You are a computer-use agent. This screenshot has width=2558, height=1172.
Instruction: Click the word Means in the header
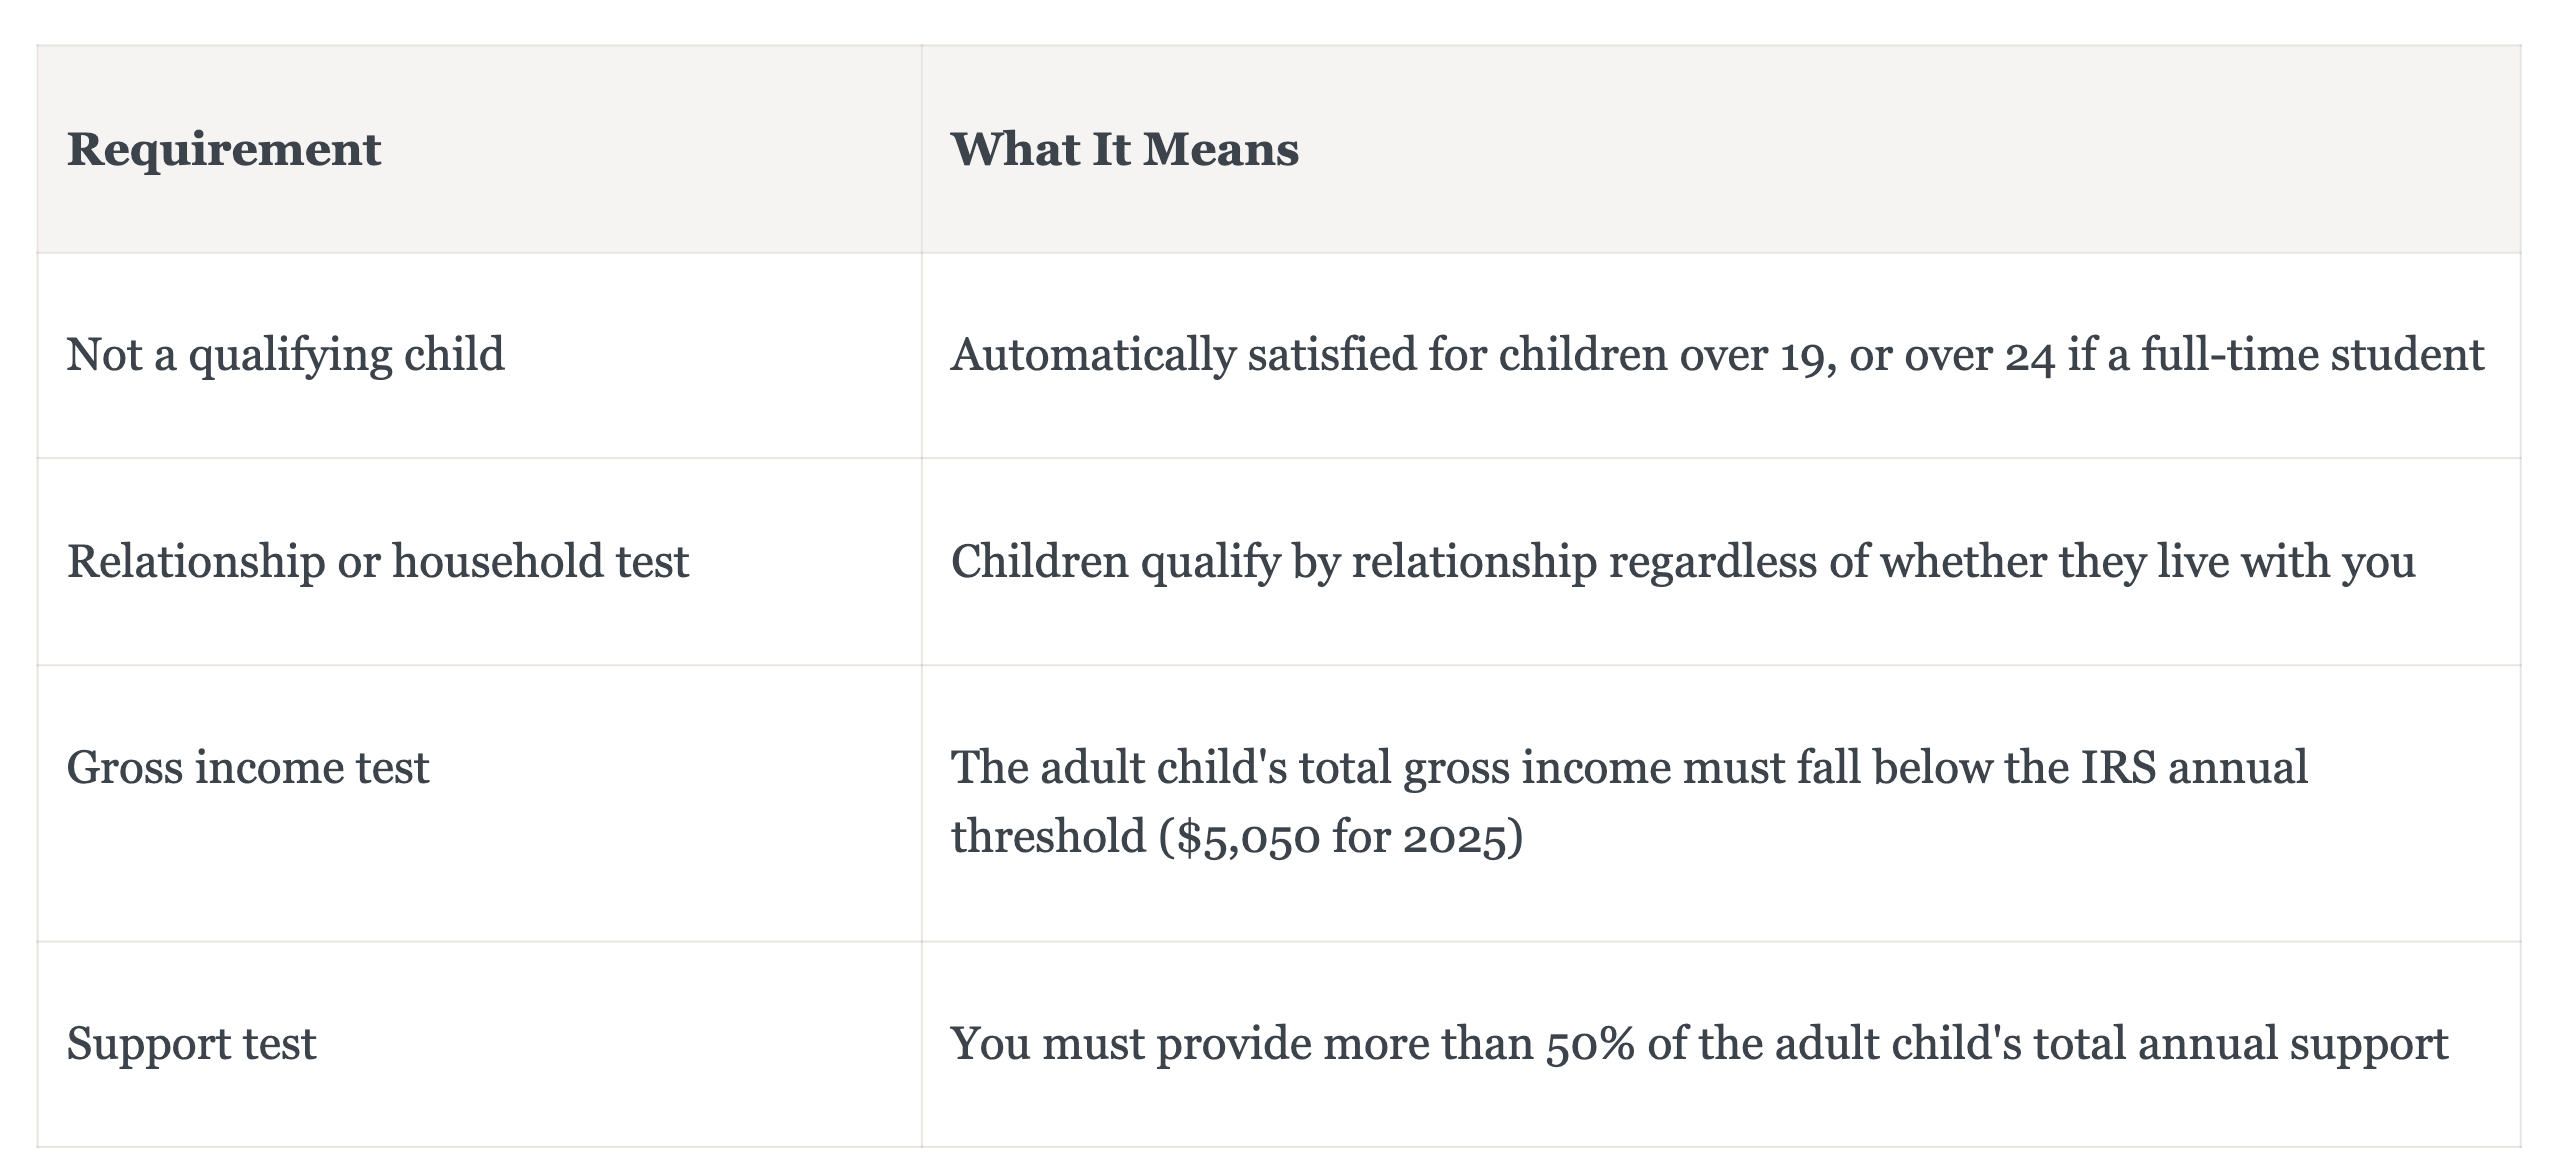point(1221,150)
